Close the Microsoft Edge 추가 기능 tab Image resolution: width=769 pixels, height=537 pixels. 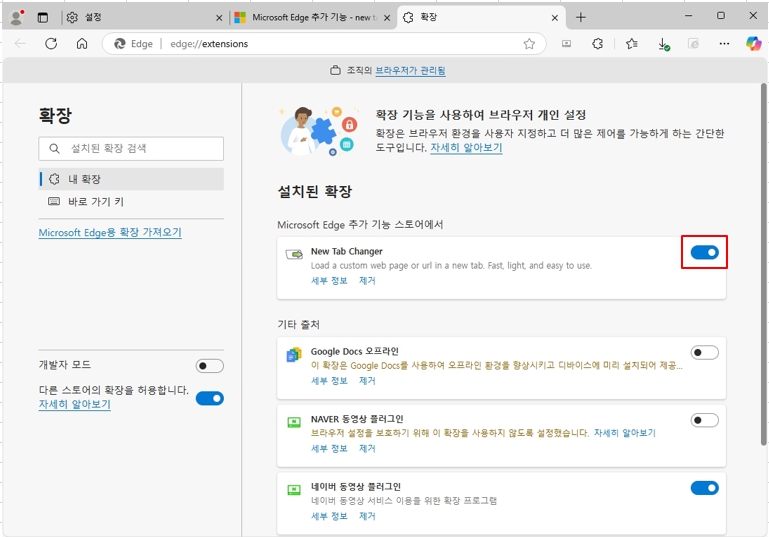click(387, 18)
